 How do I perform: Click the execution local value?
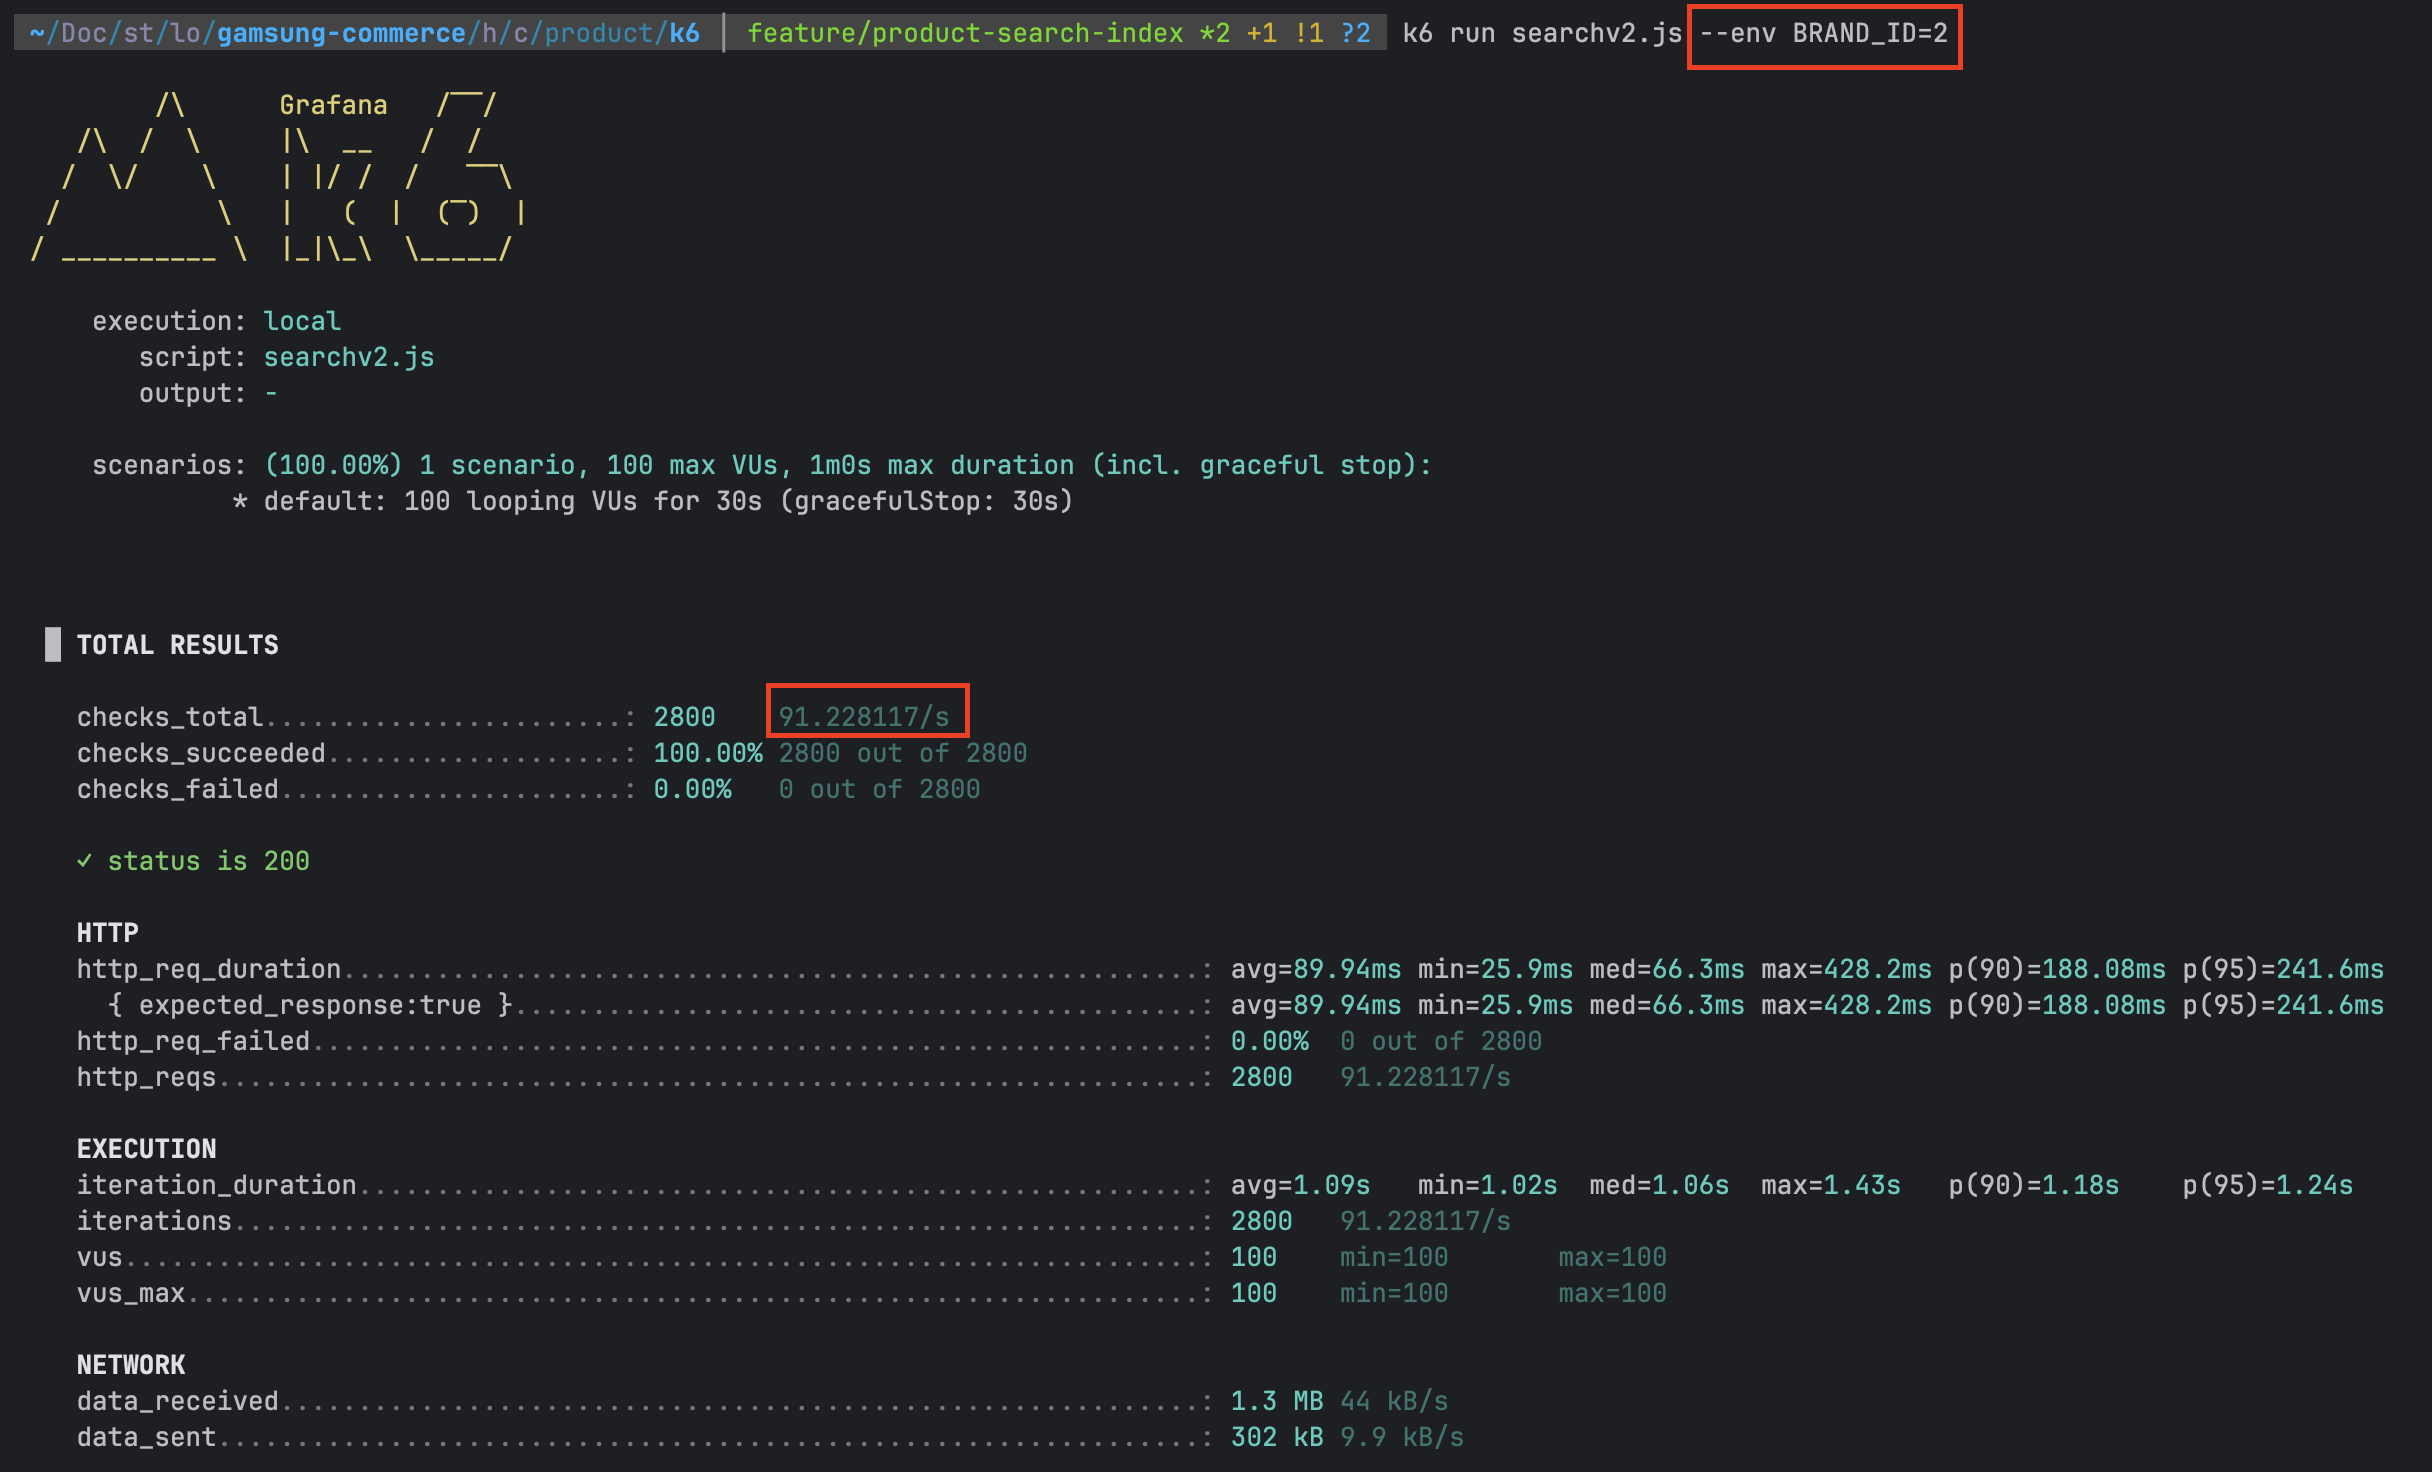[302, 321]
